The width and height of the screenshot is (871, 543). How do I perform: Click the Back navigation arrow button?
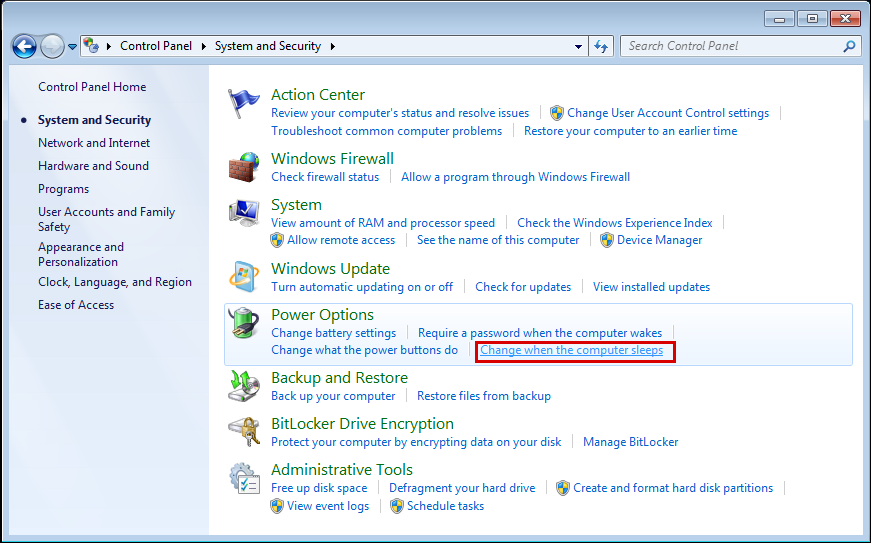point(25,46)
